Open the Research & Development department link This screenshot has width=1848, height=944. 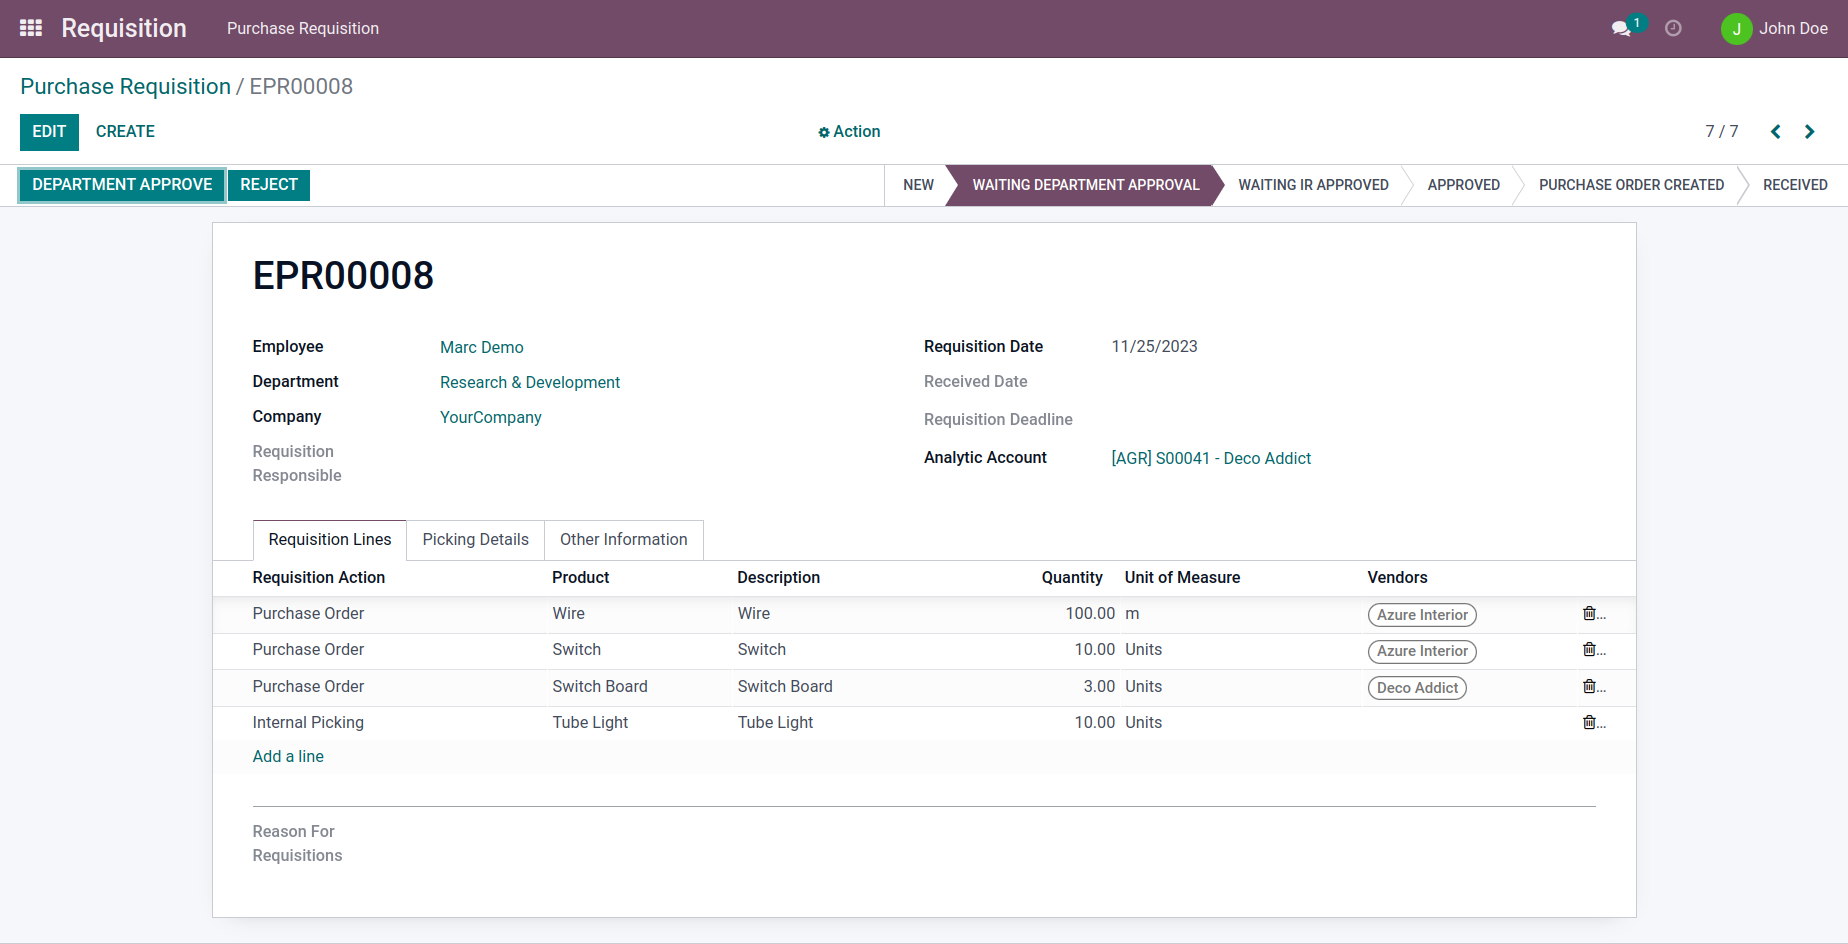530,382
